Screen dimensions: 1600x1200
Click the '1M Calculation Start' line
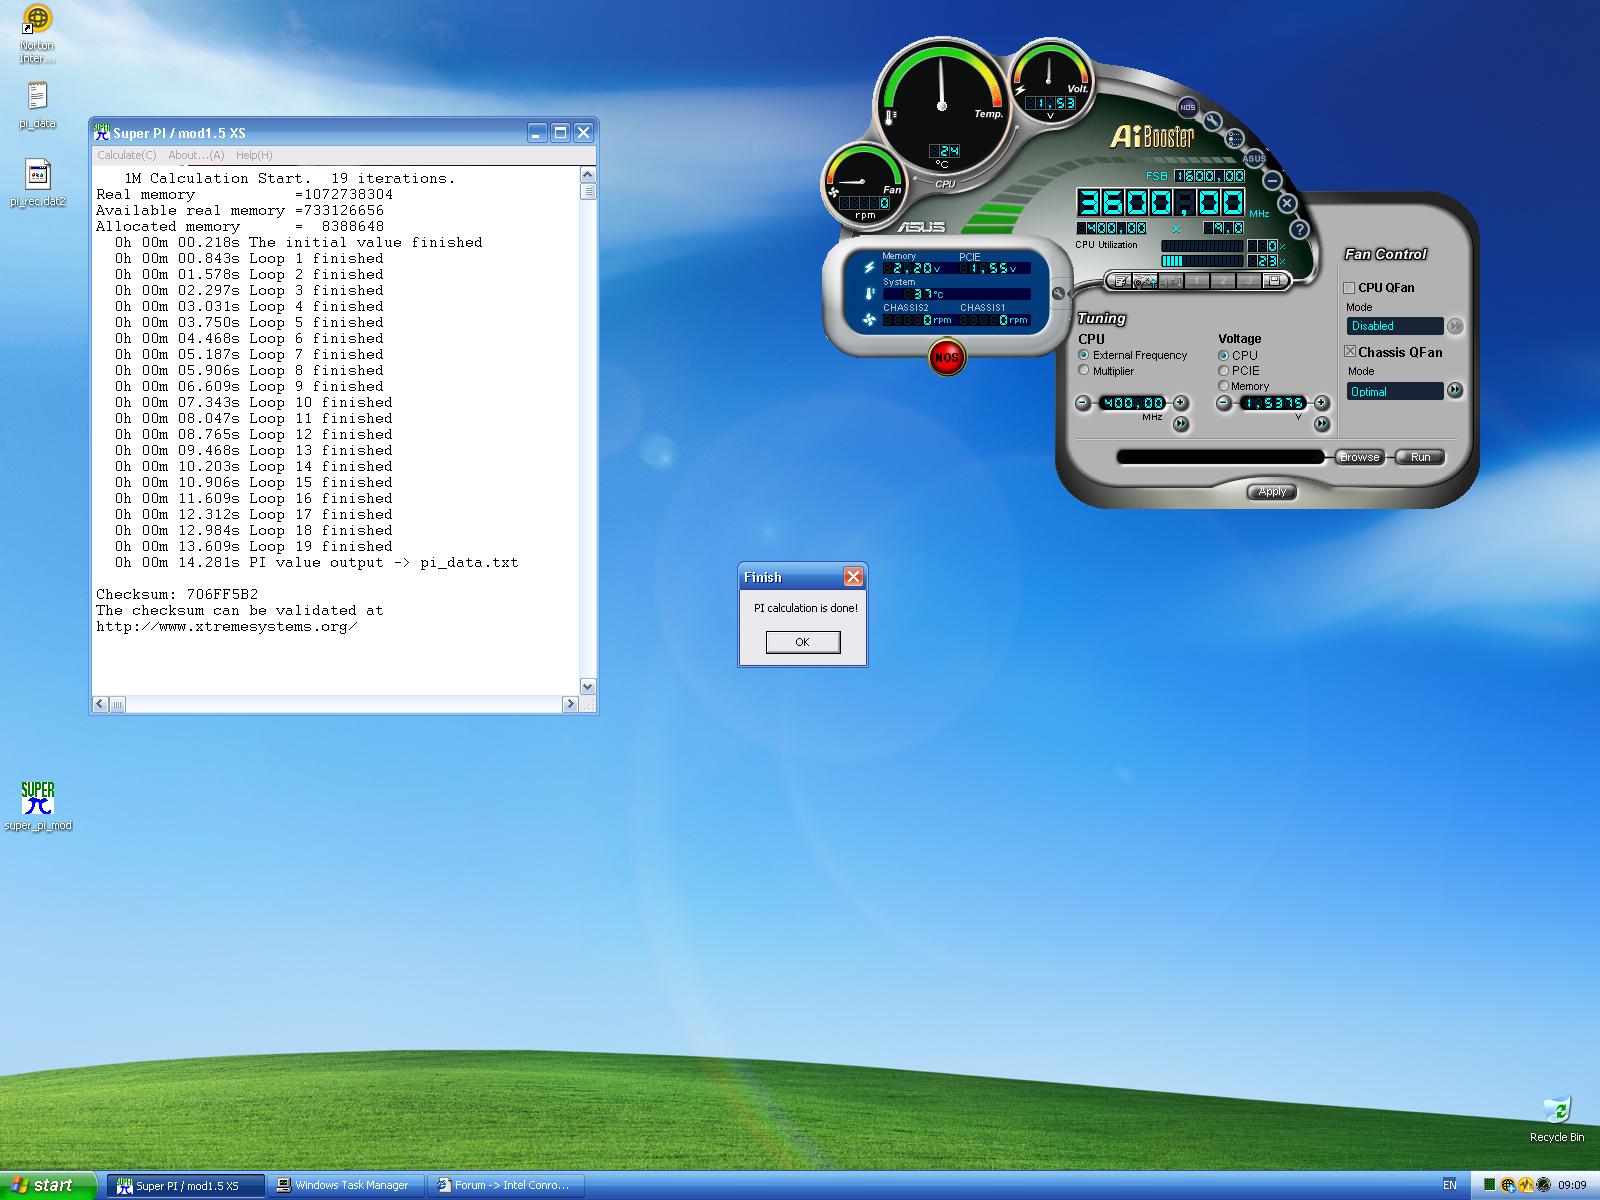tap(290, 179)
